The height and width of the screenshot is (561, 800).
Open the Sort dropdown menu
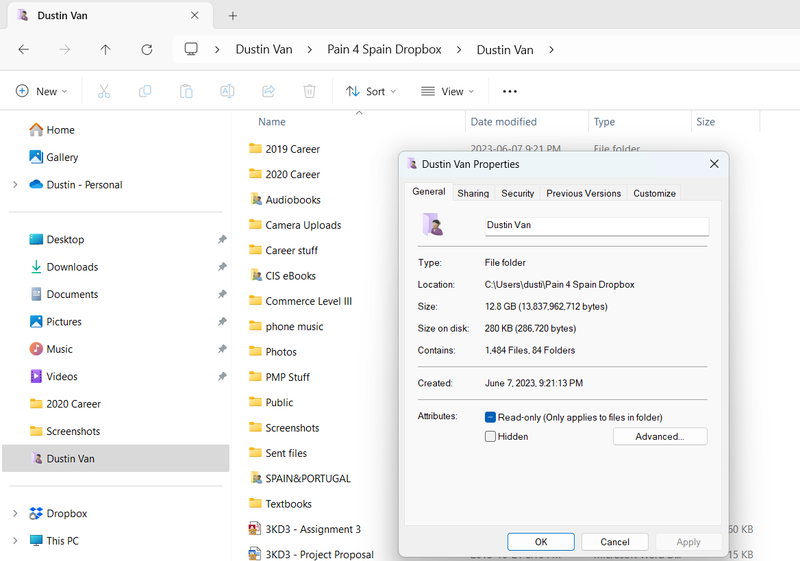(x=371, y=91)
